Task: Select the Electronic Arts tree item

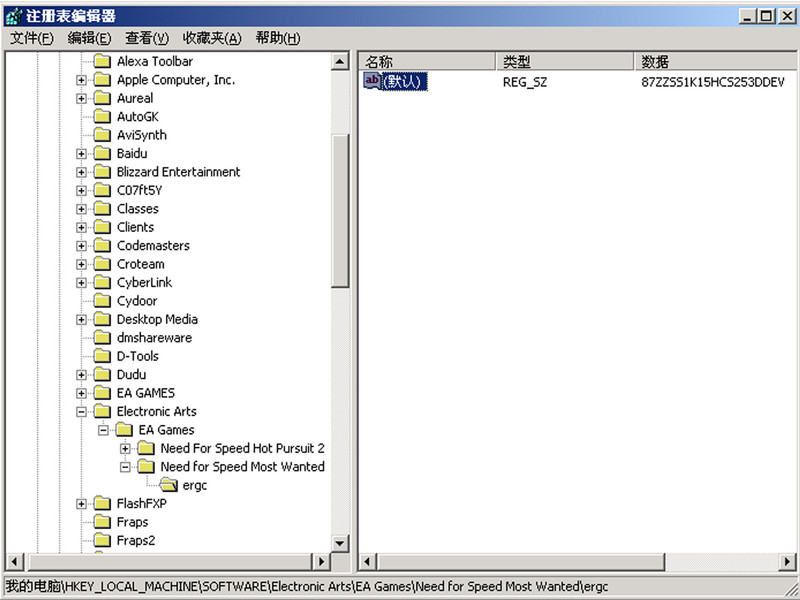Action: click(x=157, y=411)
